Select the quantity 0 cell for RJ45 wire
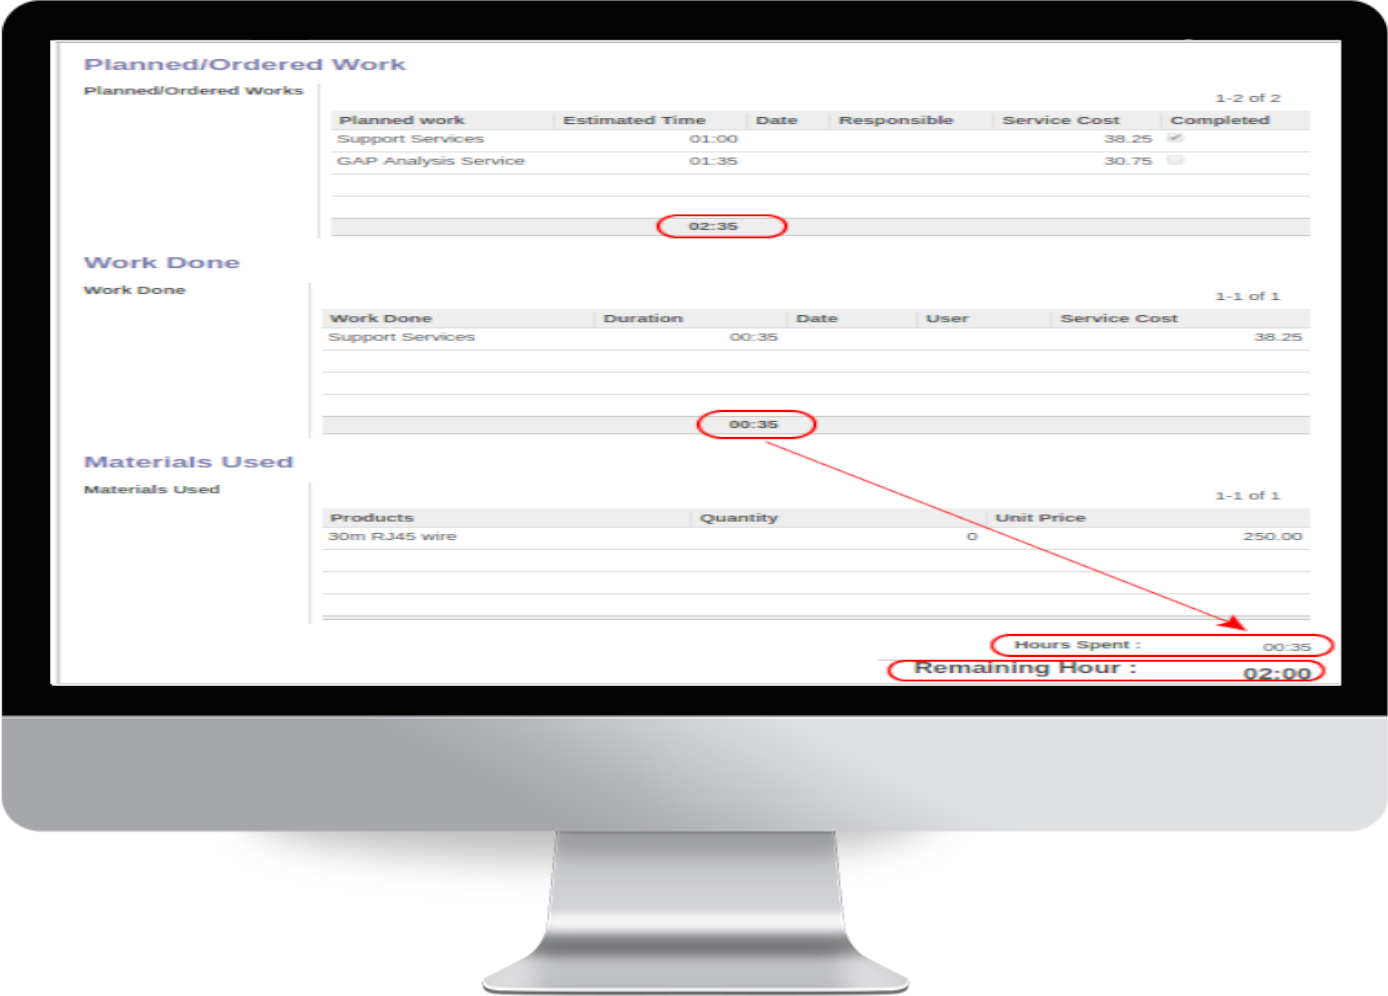Image resolution: width=1388 pixels, height=996 pixels. point(972,537)
